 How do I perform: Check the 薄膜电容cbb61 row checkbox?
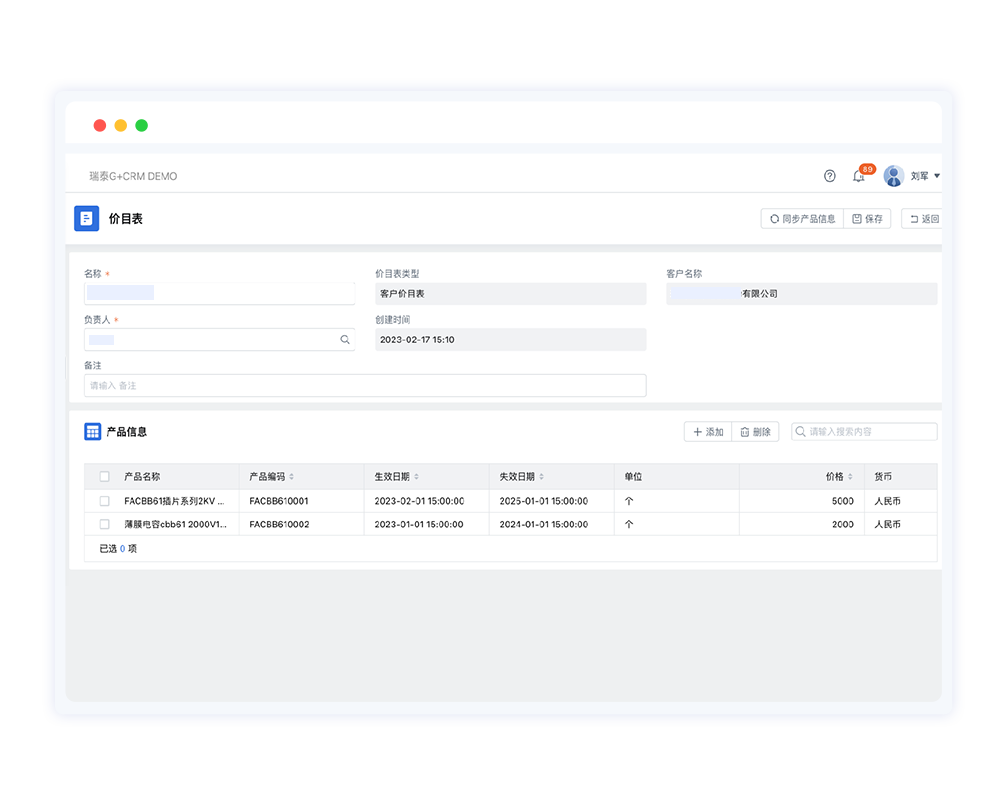(105, 524)
